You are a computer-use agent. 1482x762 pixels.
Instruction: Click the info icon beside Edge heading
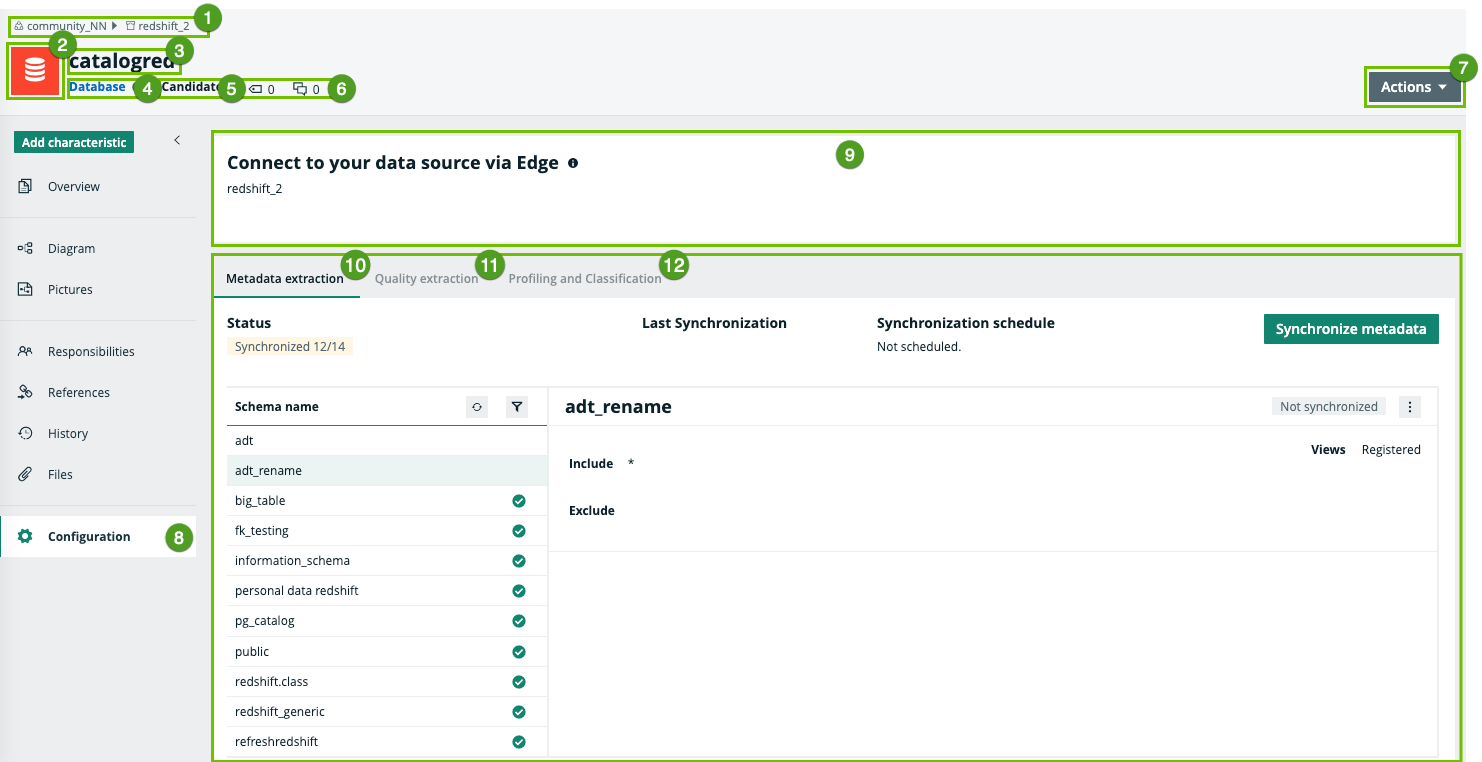(x=573, y=163)
